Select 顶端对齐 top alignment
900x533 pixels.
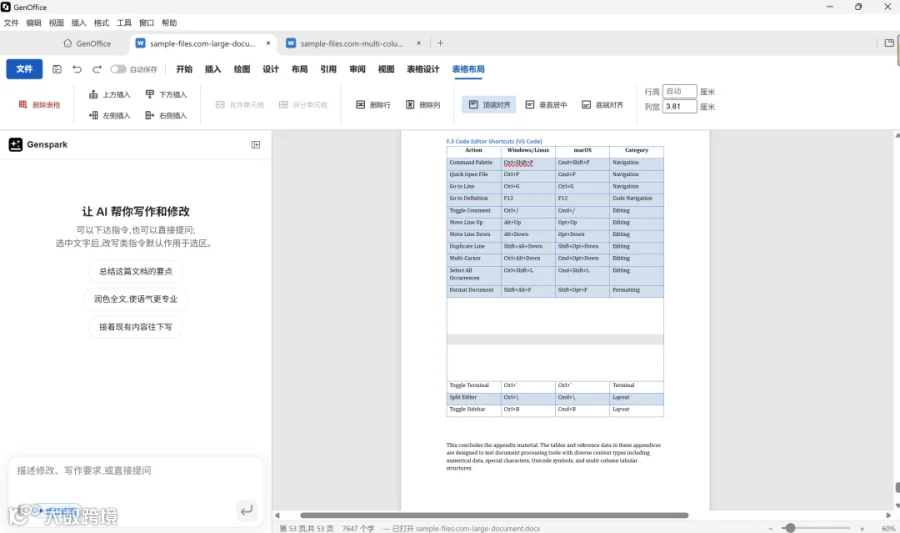point(489,104)
